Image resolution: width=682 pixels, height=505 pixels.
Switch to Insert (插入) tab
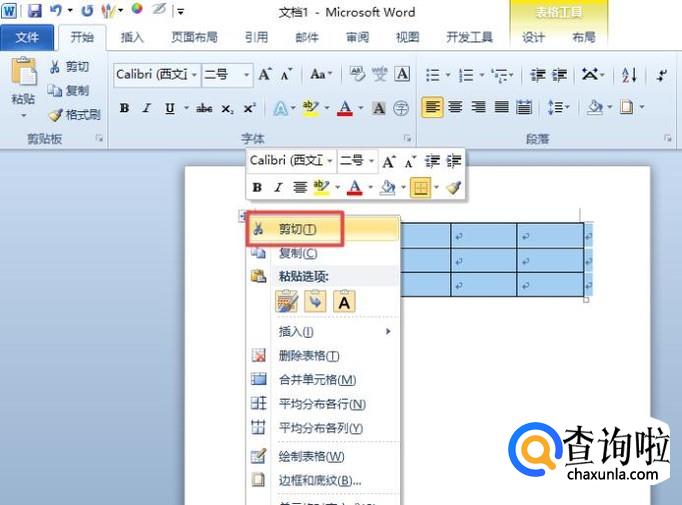[x=132, y=37]
